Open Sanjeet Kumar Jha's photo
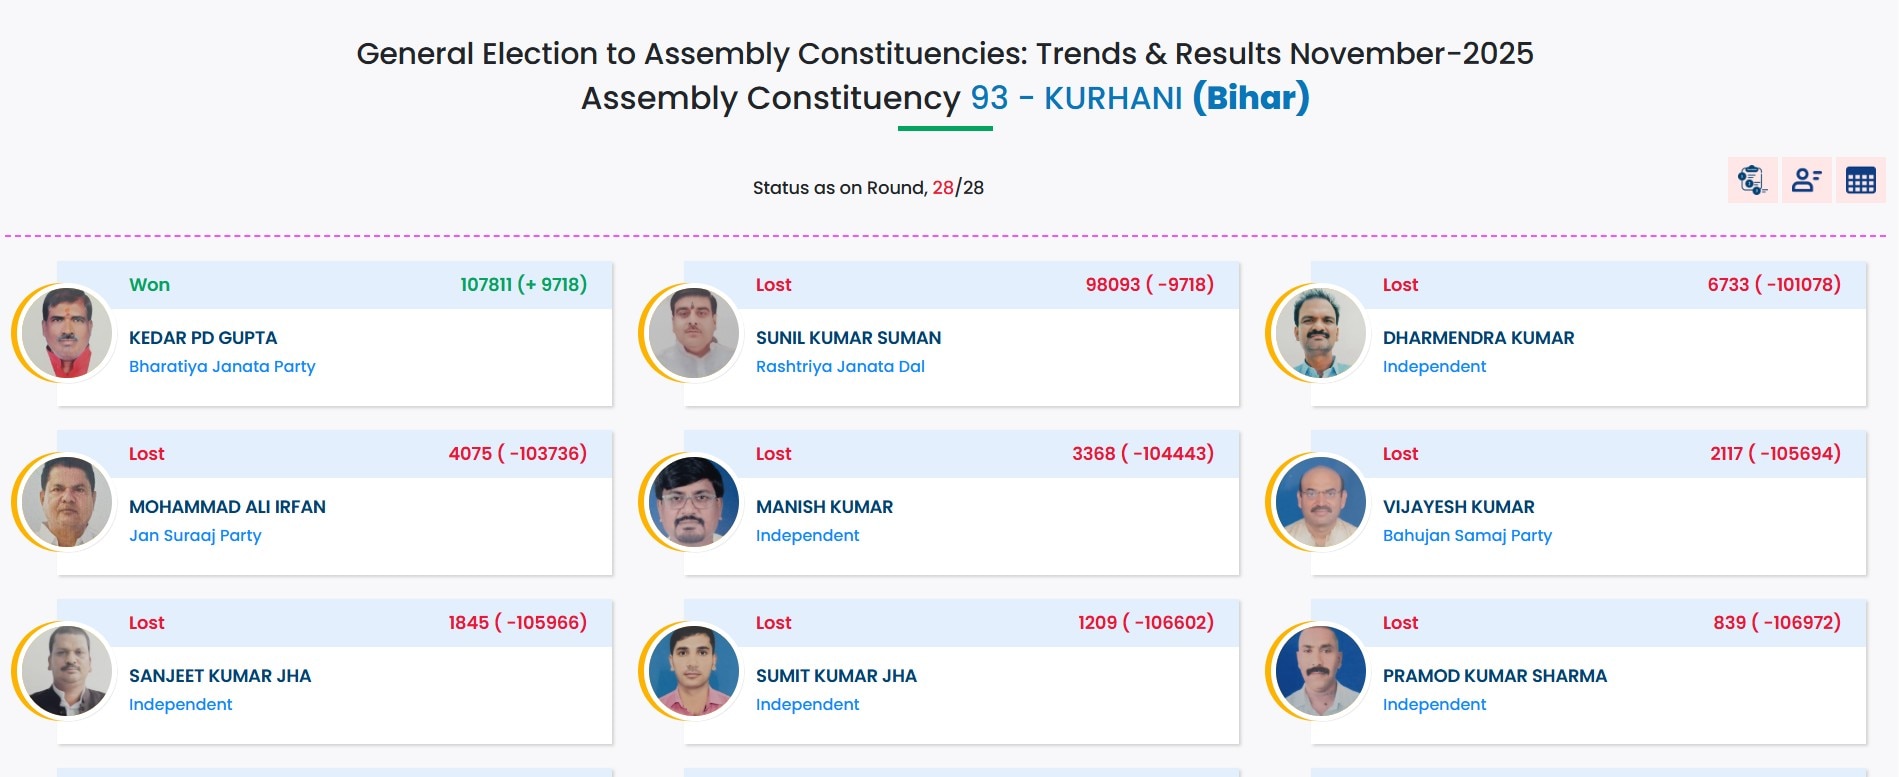Screen dimensions: 1899x777 66,671
